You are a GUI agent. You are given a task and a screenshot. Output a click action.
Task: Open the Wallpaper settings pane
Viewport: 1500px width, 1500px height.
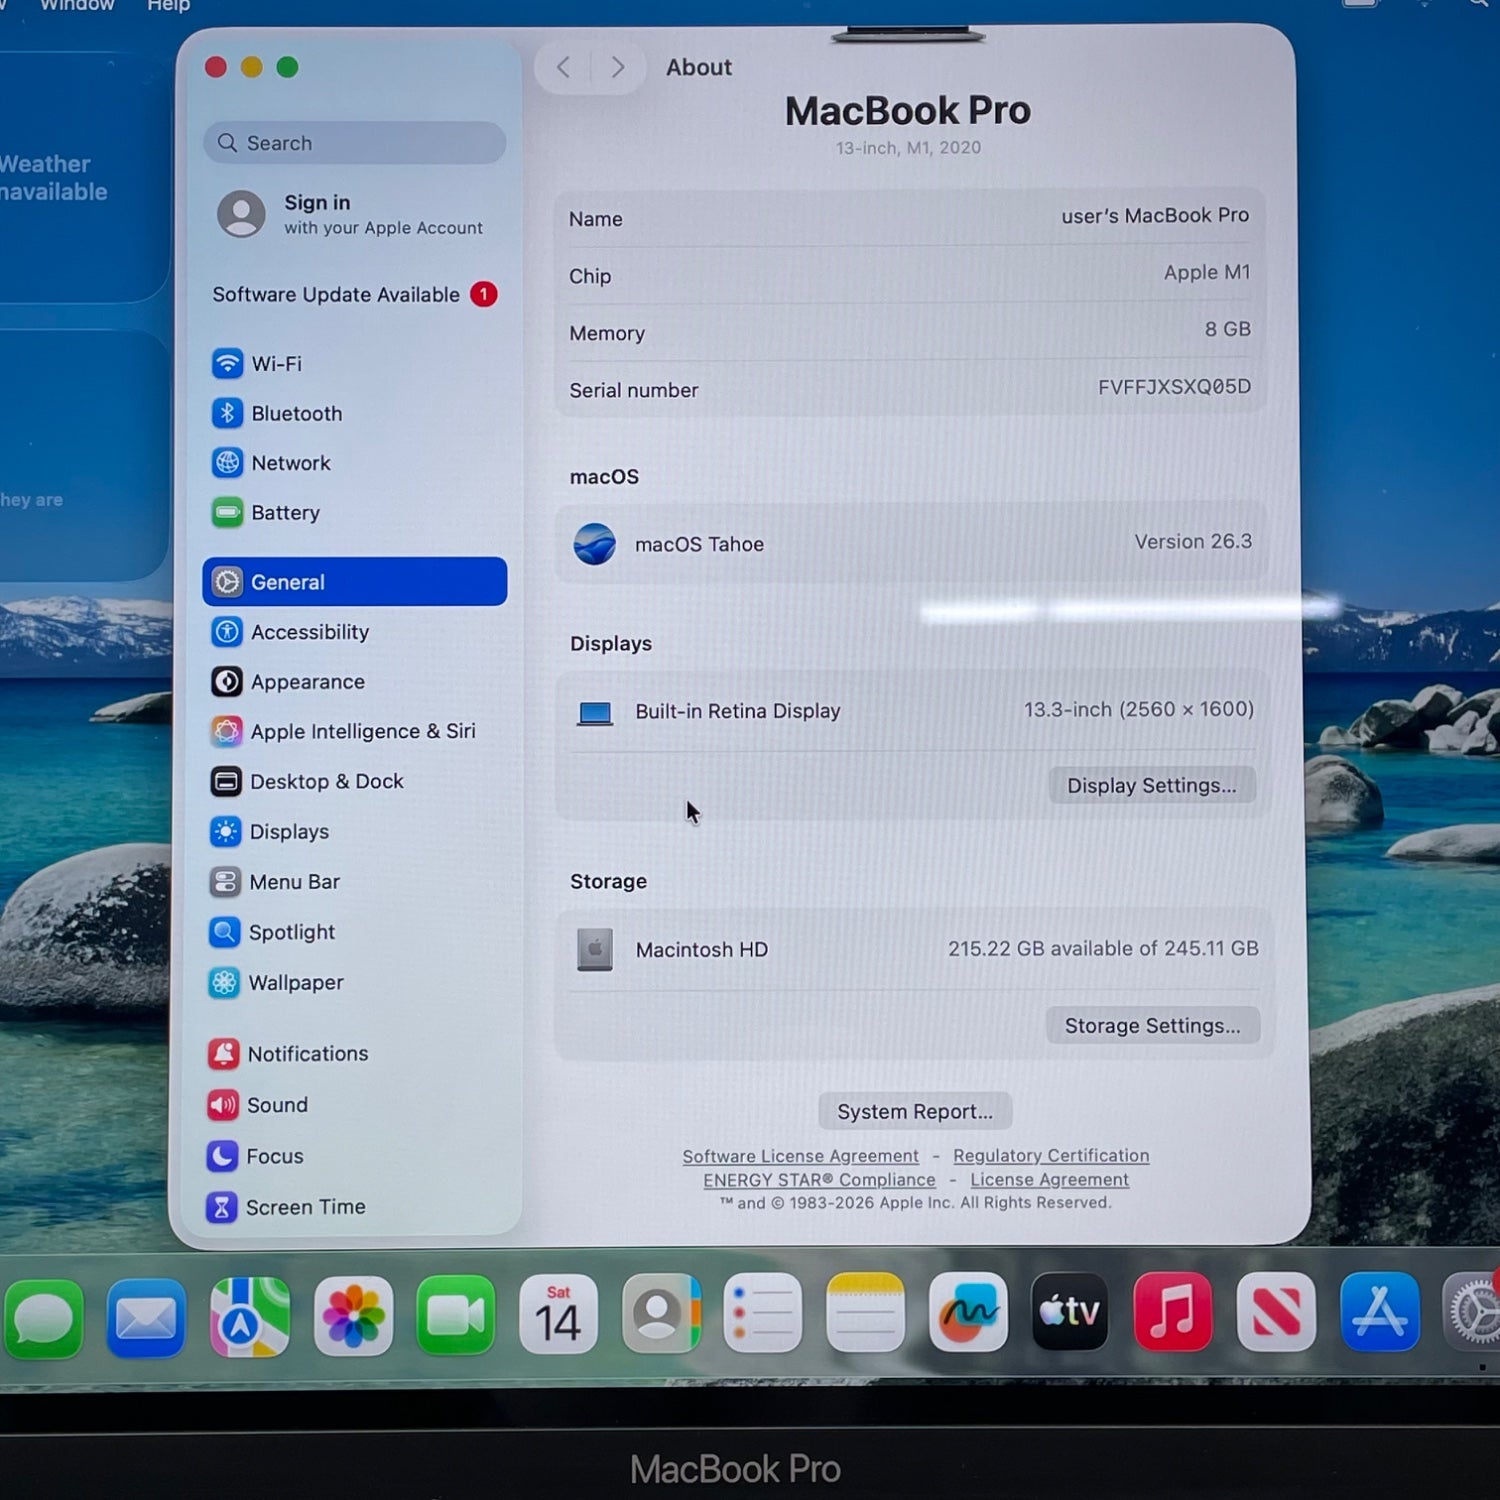pos(295,983)
